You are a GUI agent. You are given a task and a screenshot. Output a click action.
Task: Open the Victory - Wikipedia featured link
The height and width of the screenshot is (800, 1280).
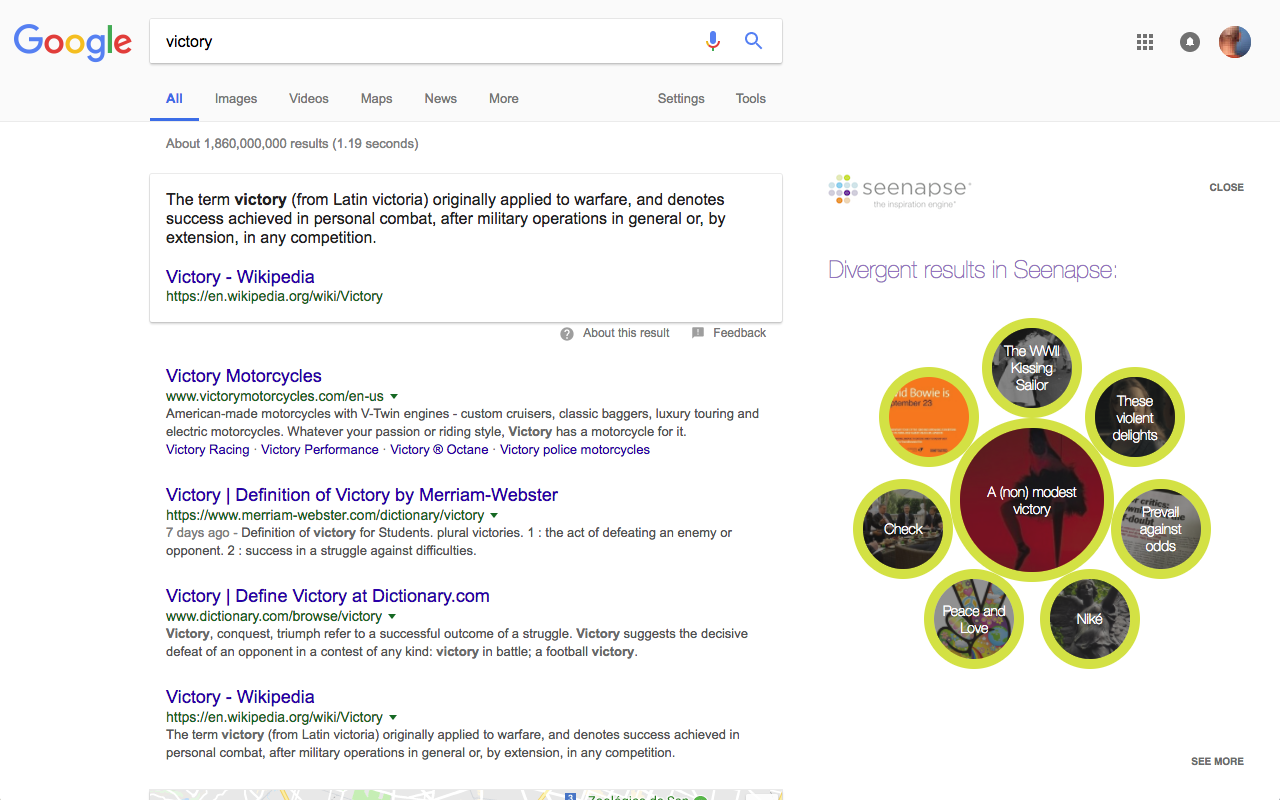[240, 276]
